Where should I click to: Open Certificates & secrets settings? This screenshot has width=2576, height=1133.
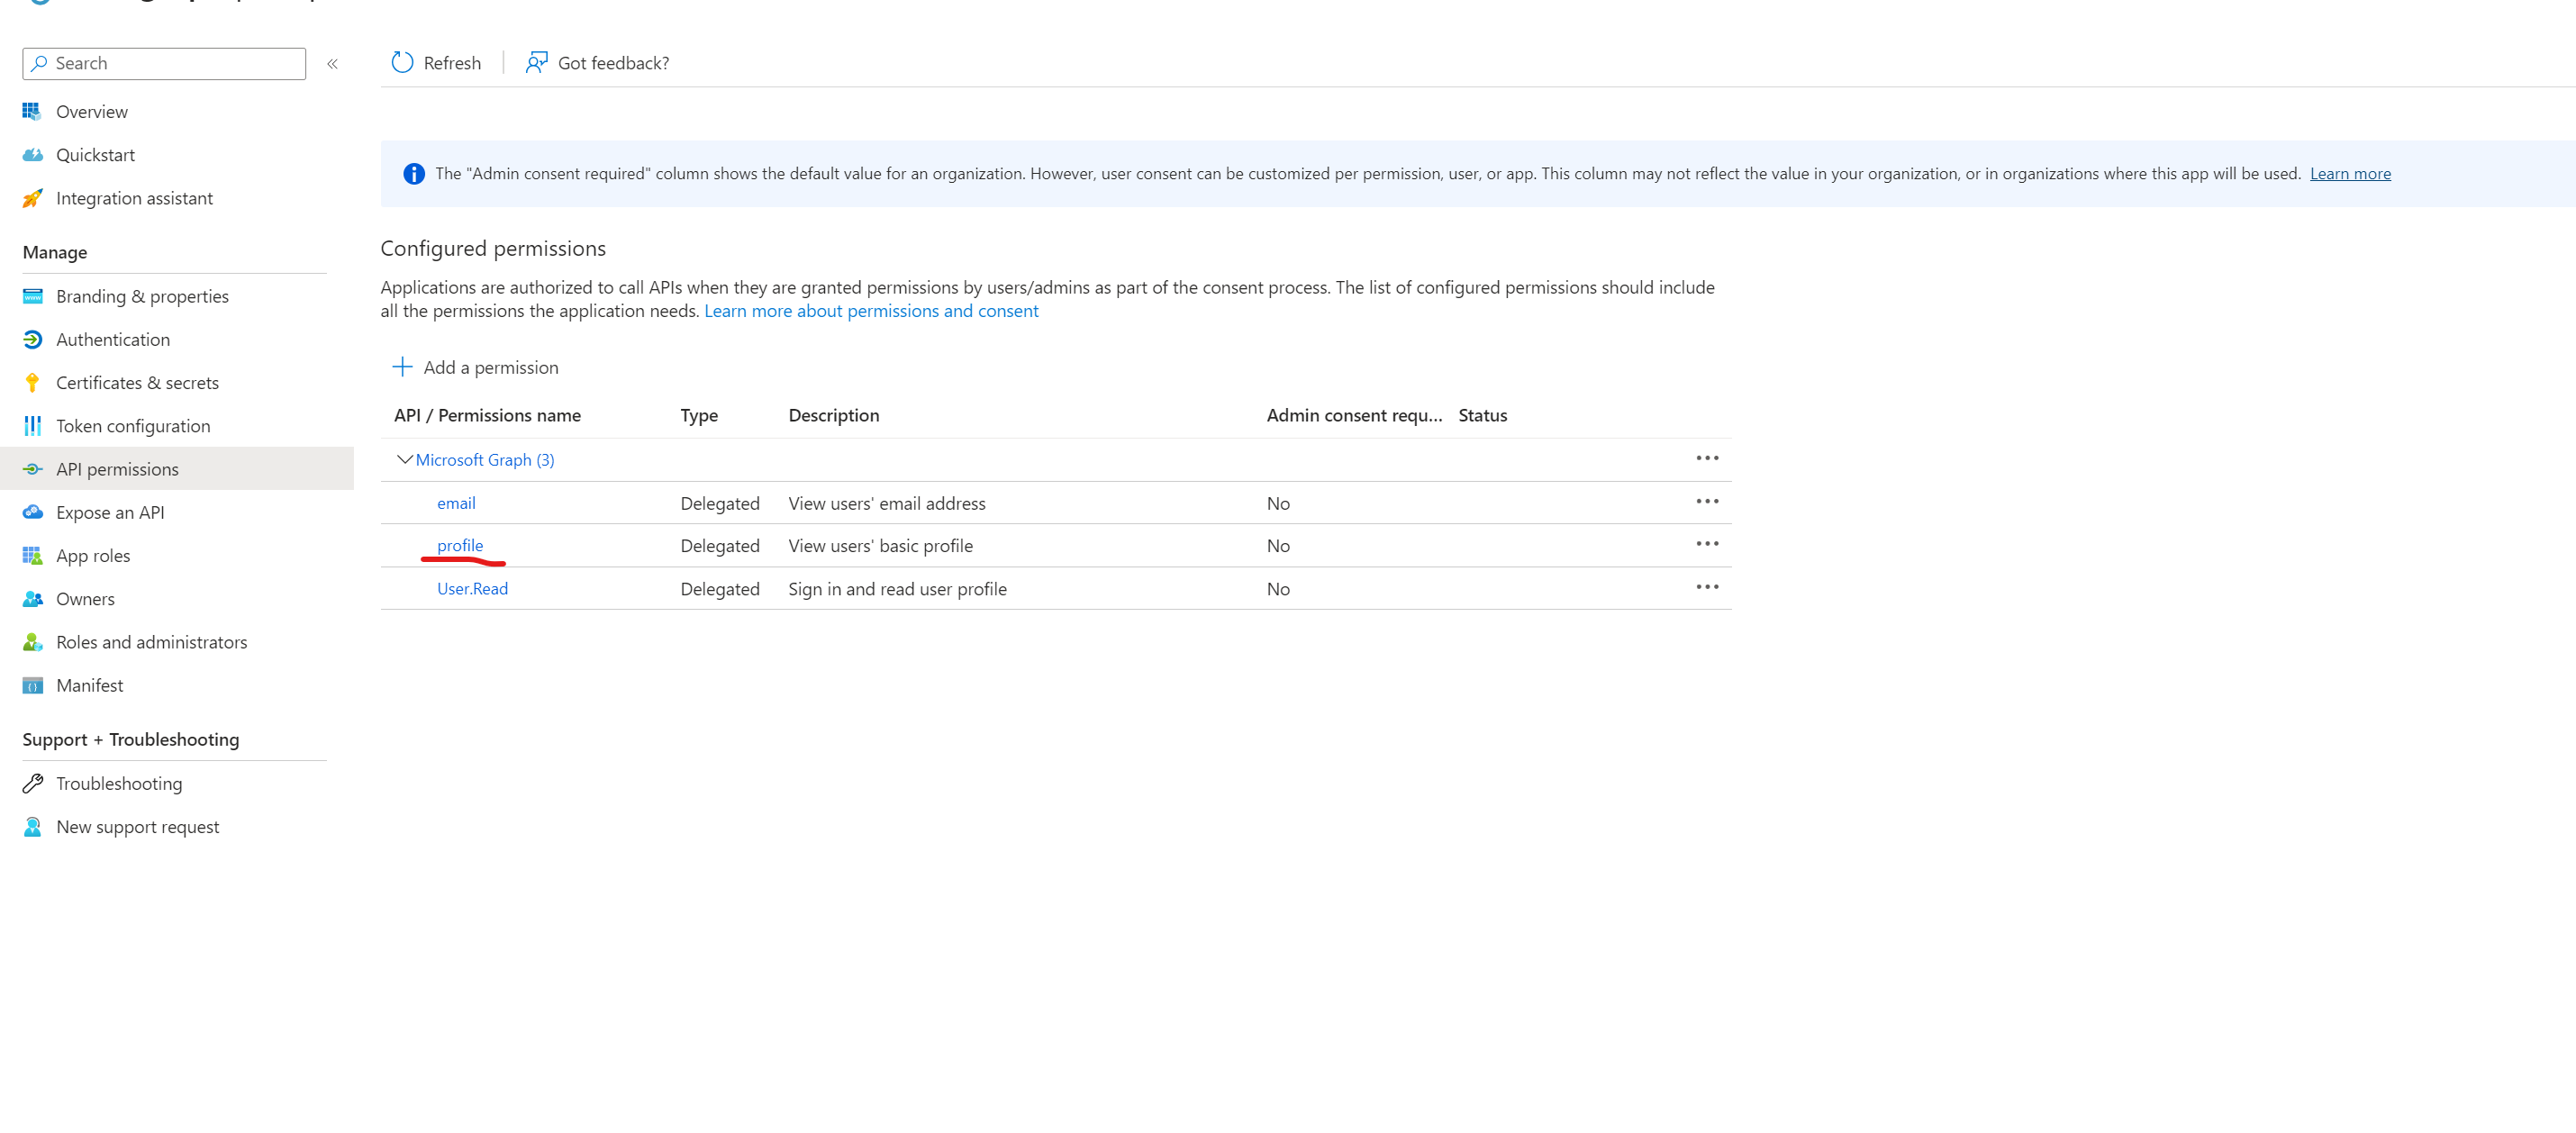point(137,382)
